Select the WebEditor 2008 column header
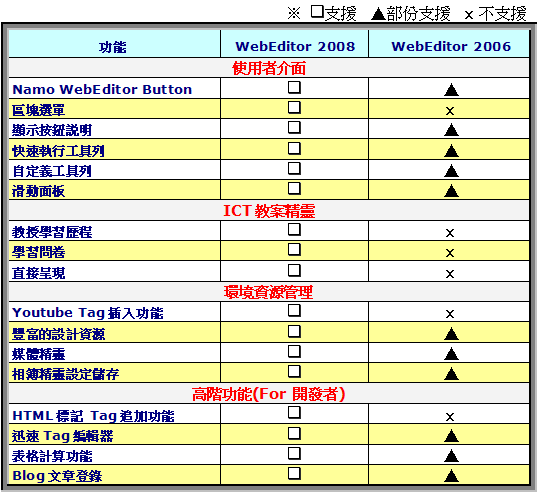 tap(295, 46)
